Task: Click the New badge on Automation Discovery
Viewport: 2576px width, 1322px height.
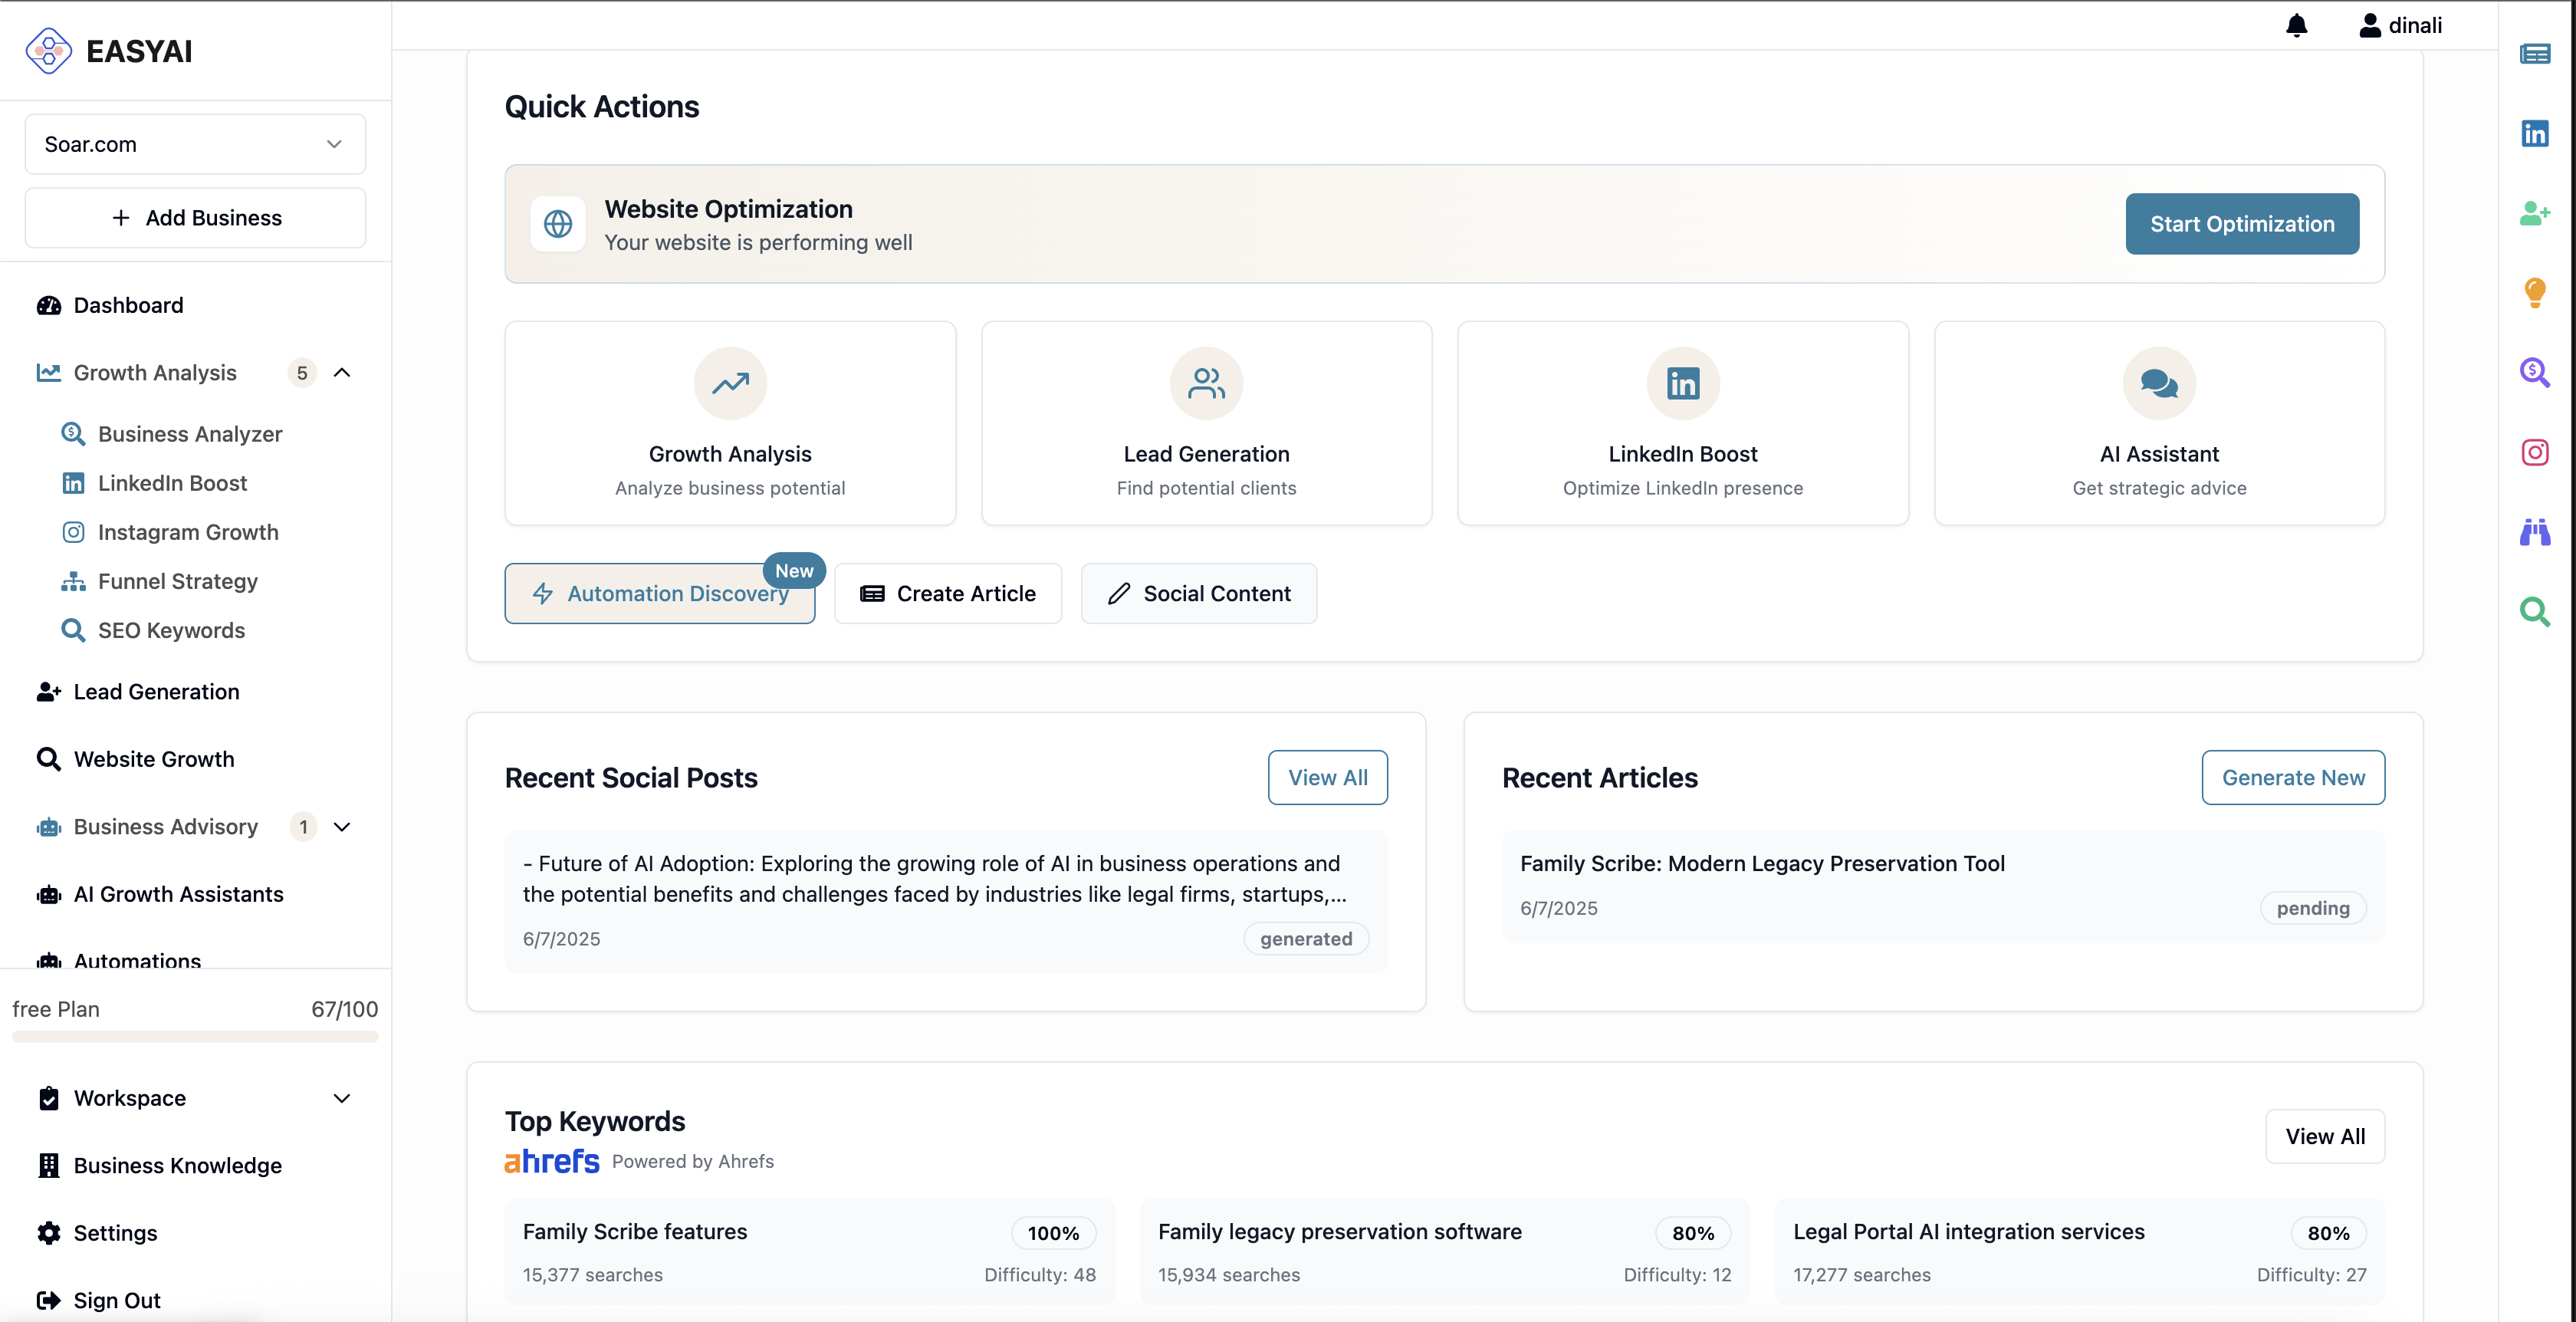Action: (794, 570)
